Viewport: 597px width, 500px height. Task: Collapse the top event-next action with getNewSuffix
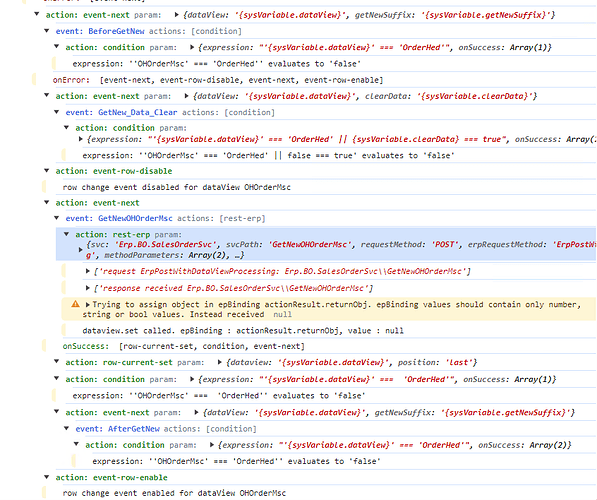pyautogui.click(x=37, y=14)
